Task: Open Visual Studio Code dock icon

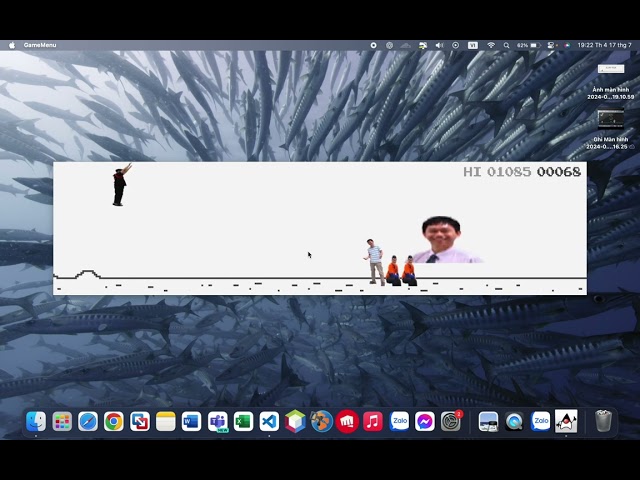Action: coord(269,422)
